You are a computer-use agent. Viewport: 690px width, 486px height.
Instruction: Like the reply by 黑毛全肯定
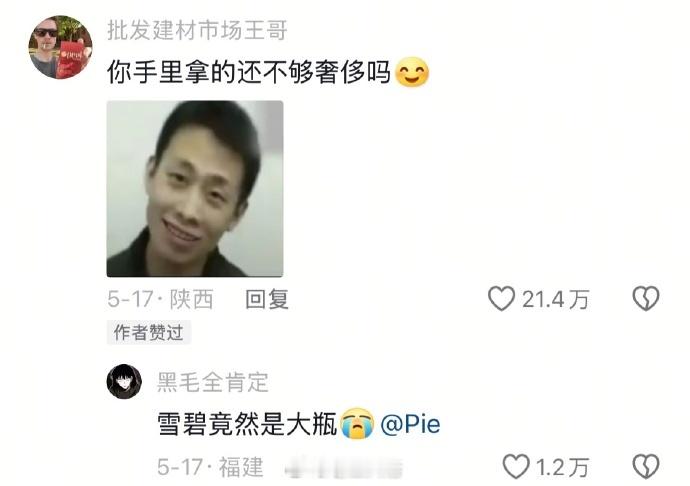pyautogui.click(x=516, y=467)
